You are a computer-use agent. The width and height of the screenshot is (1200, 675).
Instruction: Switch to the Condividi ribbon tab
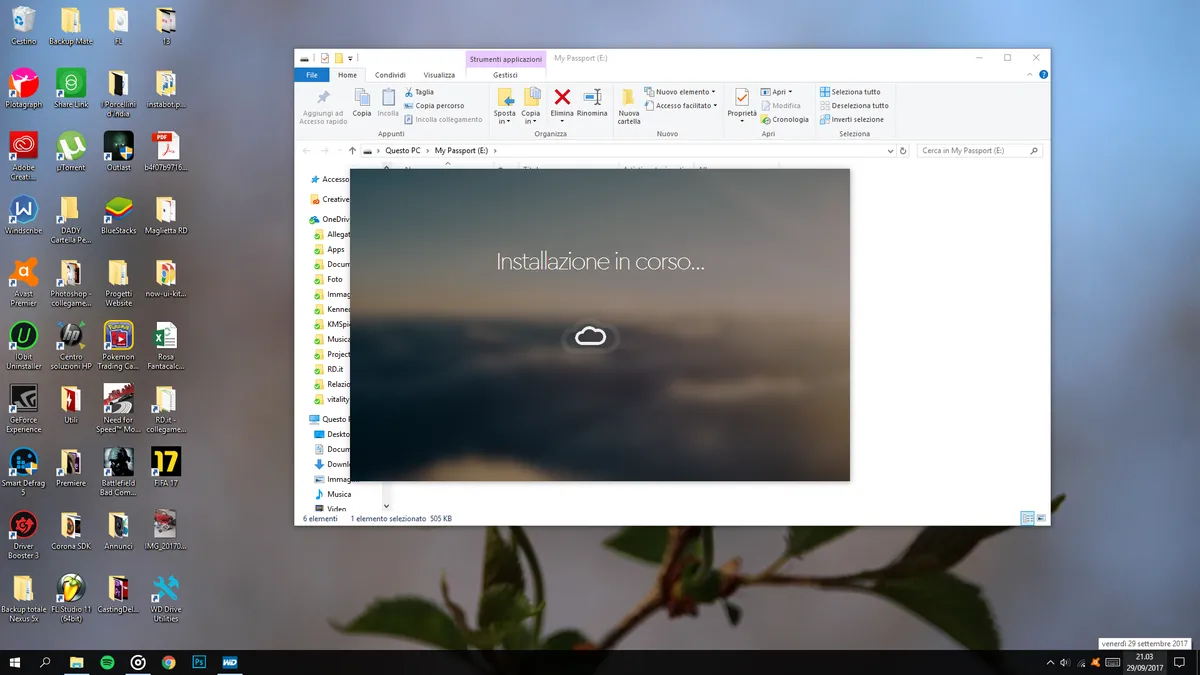point(390,75)
